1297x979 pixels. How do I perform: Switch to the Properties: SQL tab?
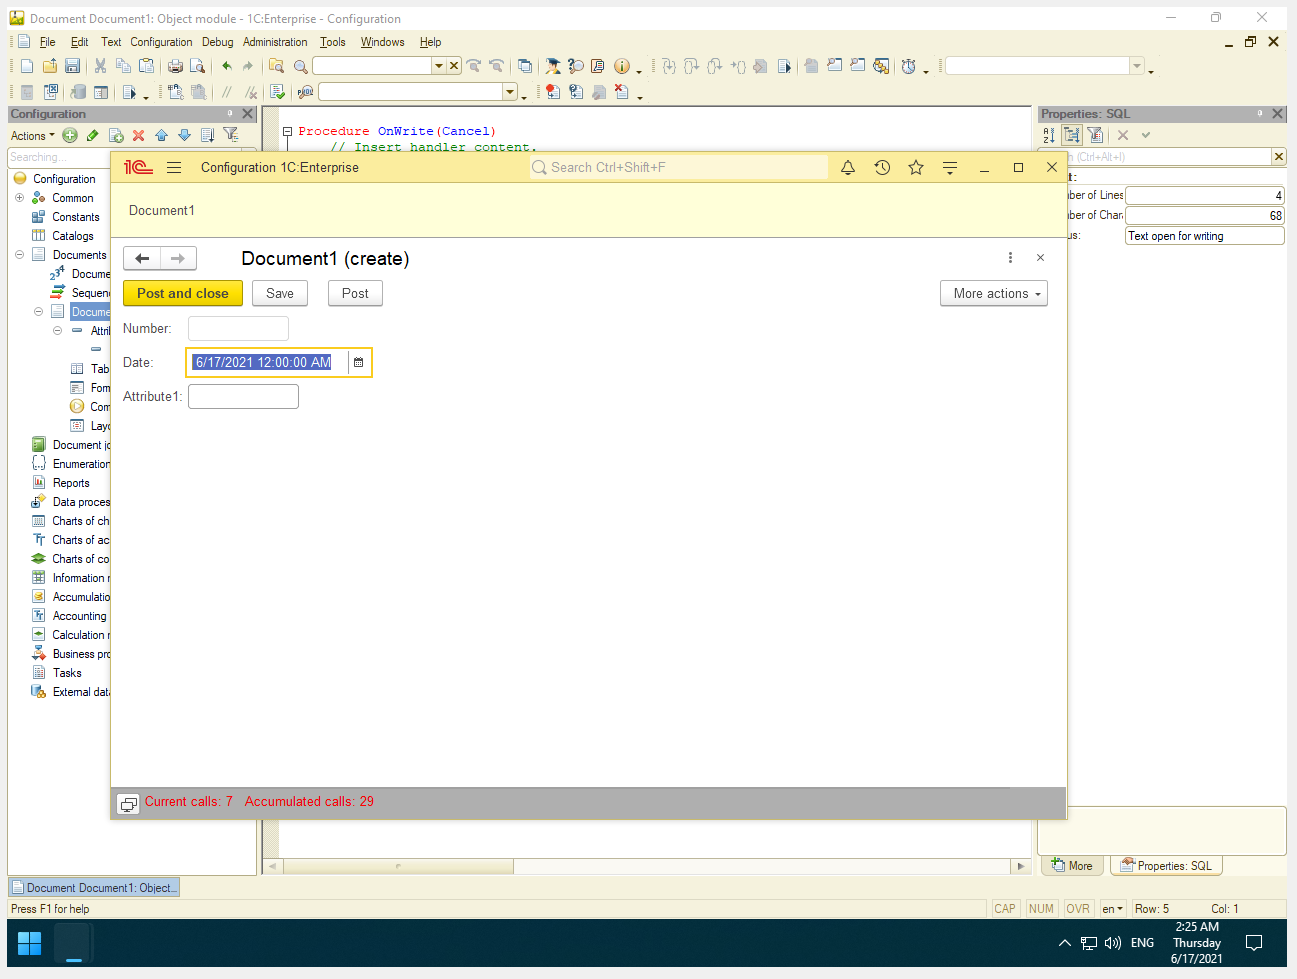[x=1167, y=866]
